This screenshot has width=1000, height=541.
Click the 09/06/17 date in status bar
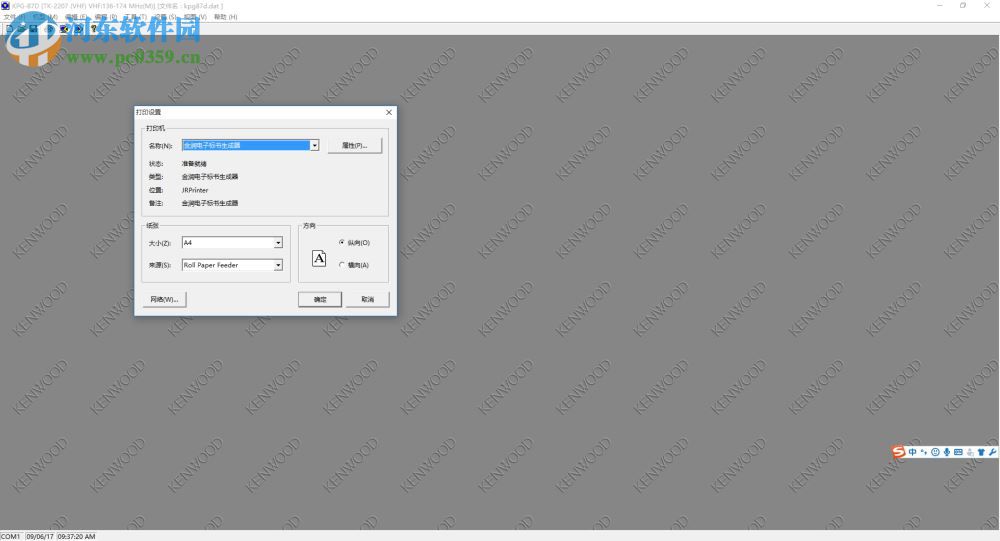click(x=40, y=537)
